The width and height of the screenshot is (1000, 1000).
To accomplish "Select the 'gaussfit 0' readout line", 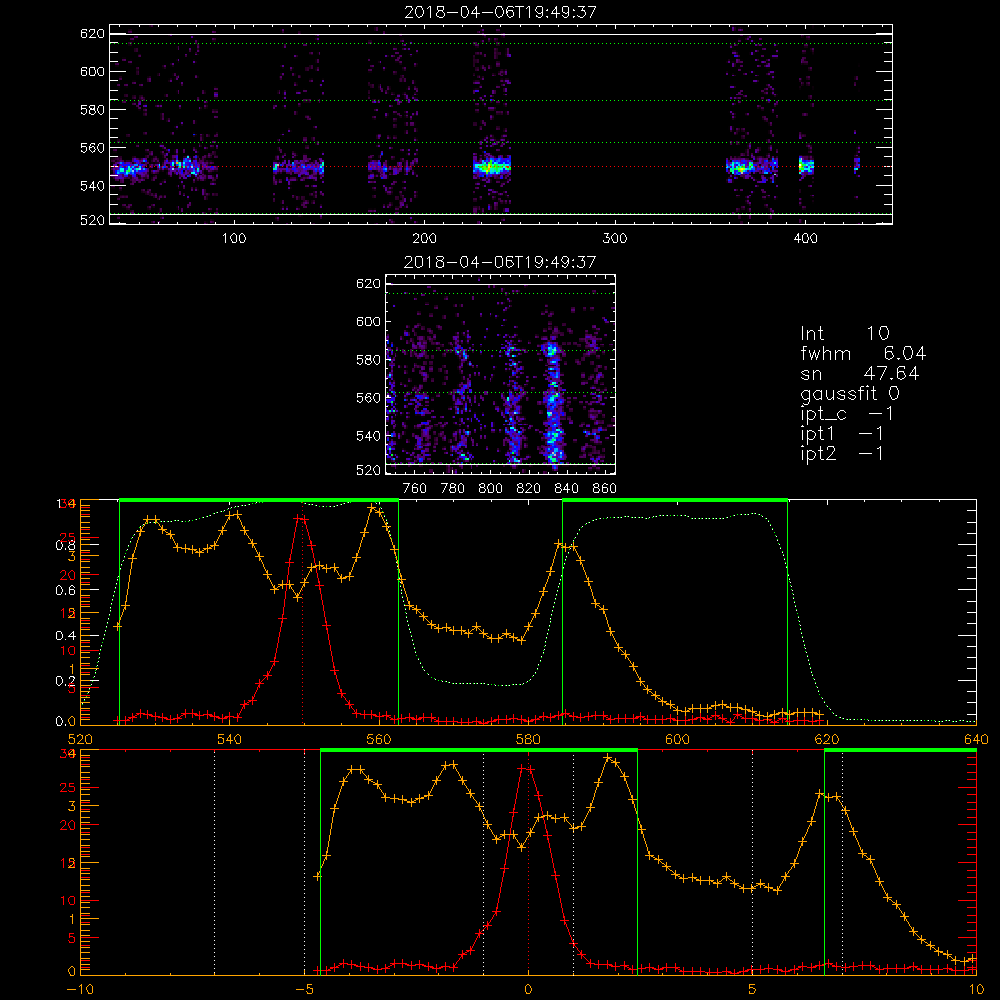I will coord(850,393).
